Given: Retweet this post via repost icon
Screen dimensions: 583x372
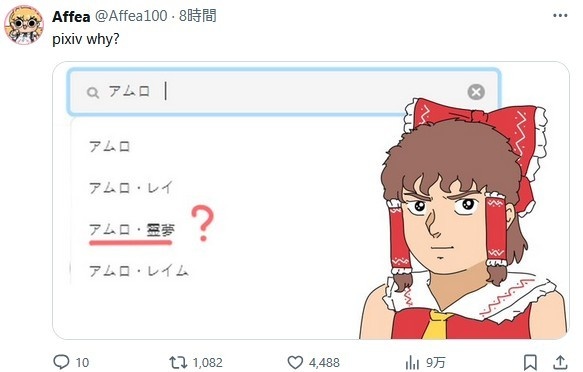Looking at the screenshot, I should [x=178, y=362].
